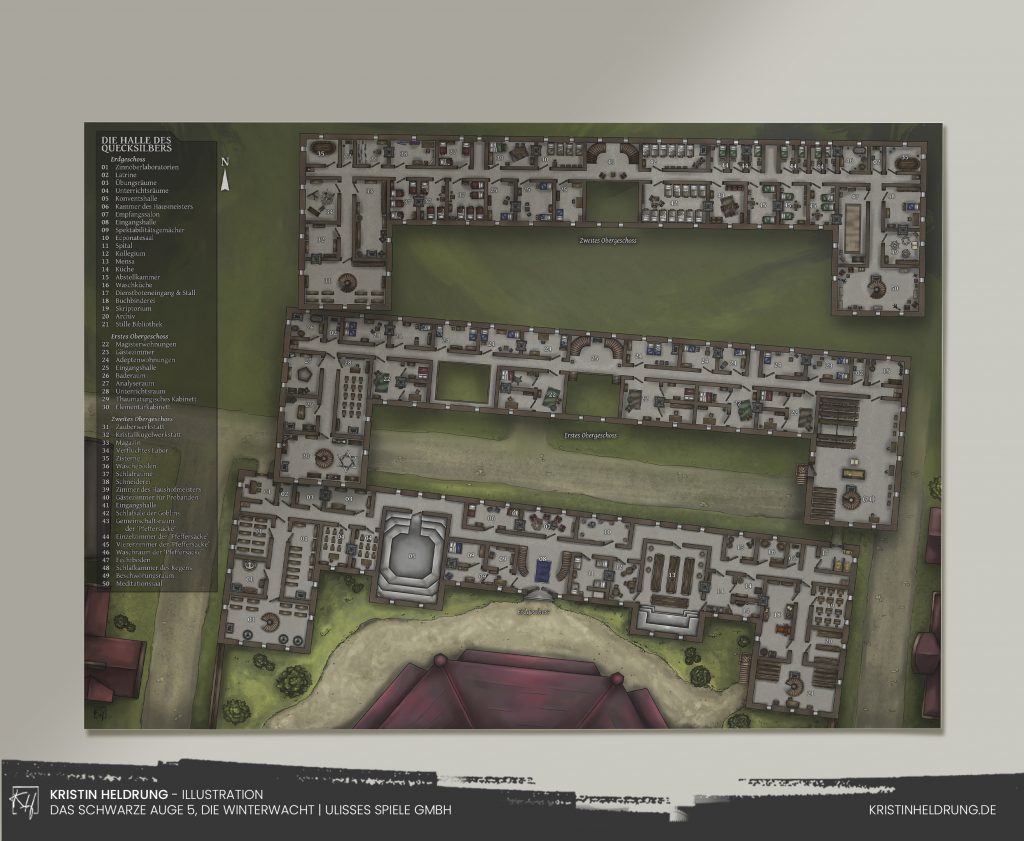Open the KRISTINHELDRUNG.DE website link
The width and height of the screenshot is (1024, 841).
[x=932, y=810]
